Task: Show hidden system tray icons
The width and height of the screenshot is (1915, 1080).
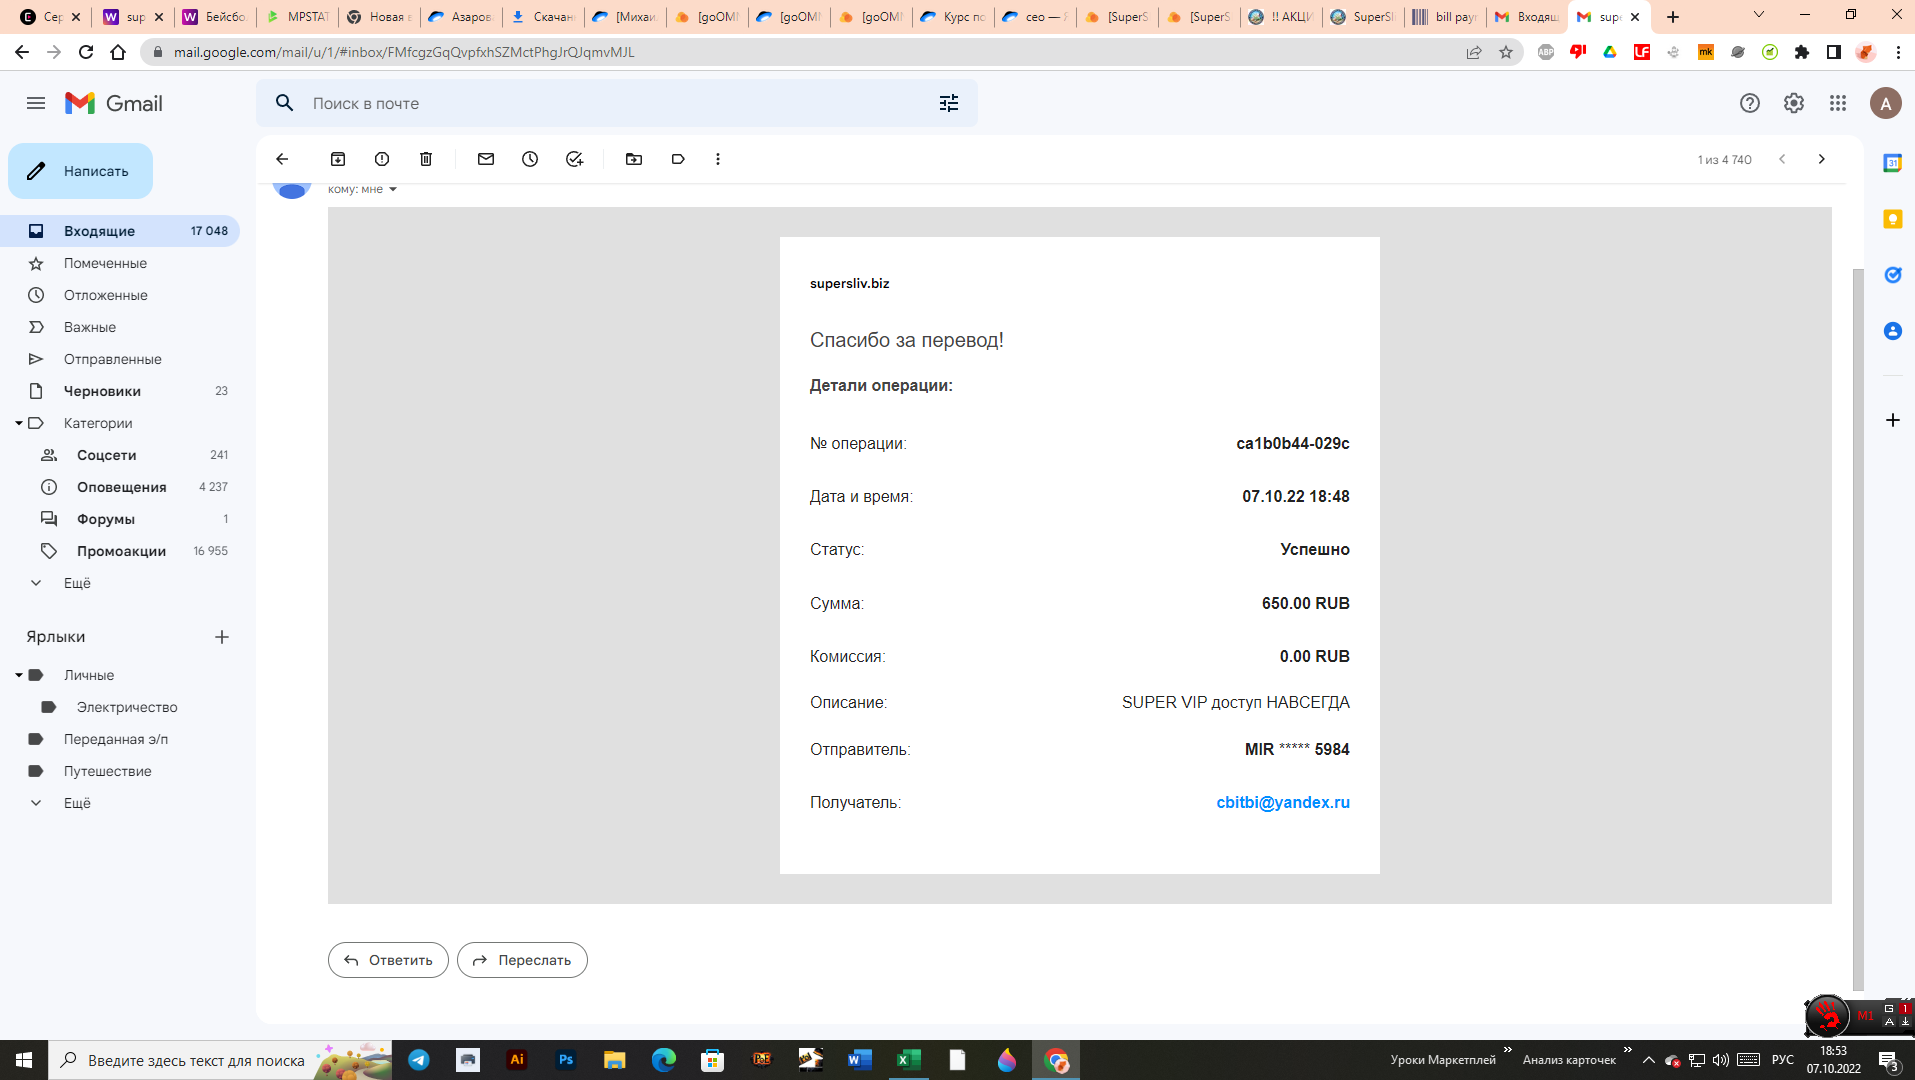Action: click(x=1649, y=1060)
